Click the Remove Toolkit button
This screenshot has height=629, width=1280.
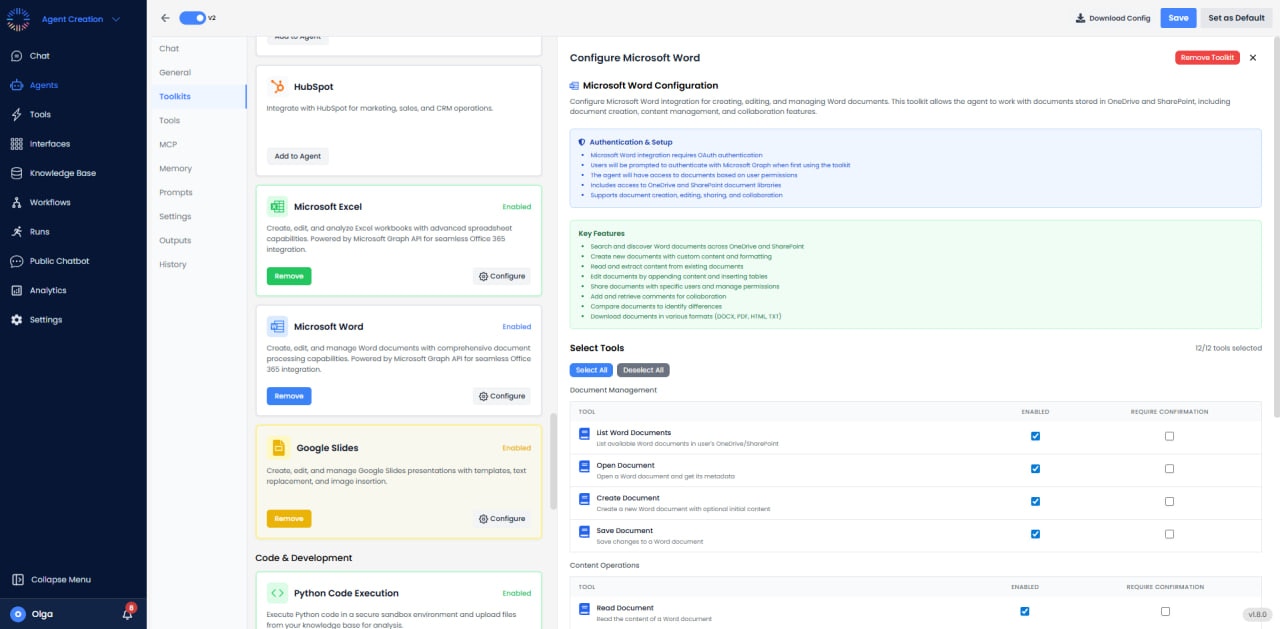pos(1207,58)
